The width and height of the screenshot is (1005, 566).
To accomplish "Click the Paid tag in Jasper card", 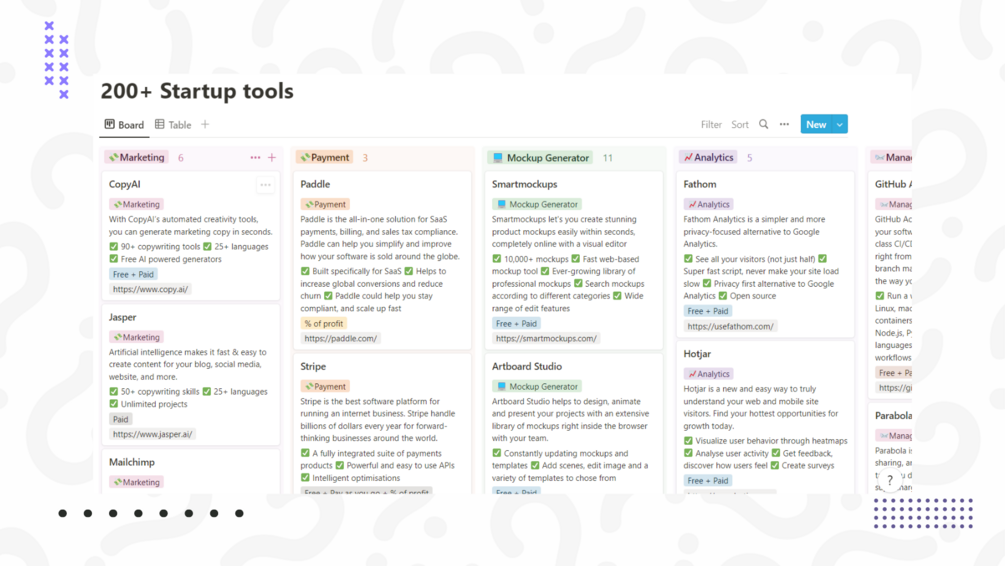I will point(120,419).
